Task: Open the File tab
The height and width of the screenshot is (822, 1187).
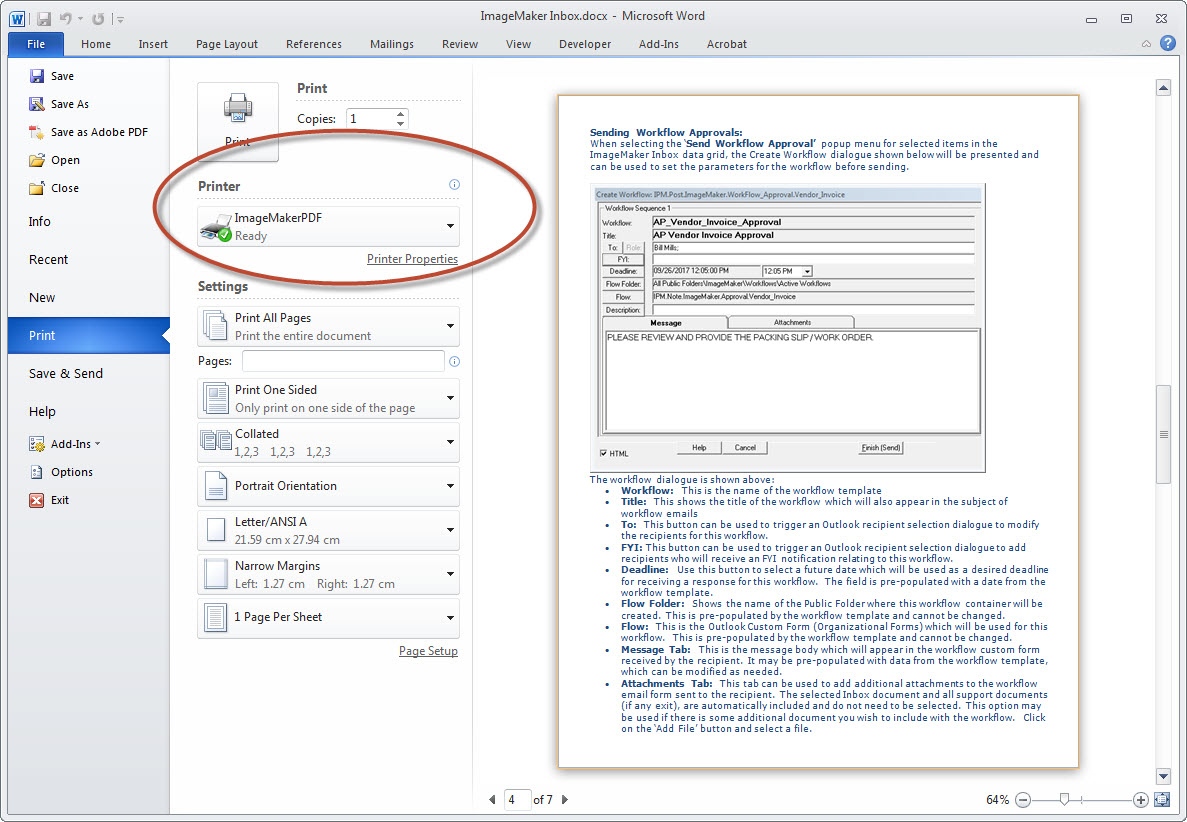Action: [x=36, y=44]
